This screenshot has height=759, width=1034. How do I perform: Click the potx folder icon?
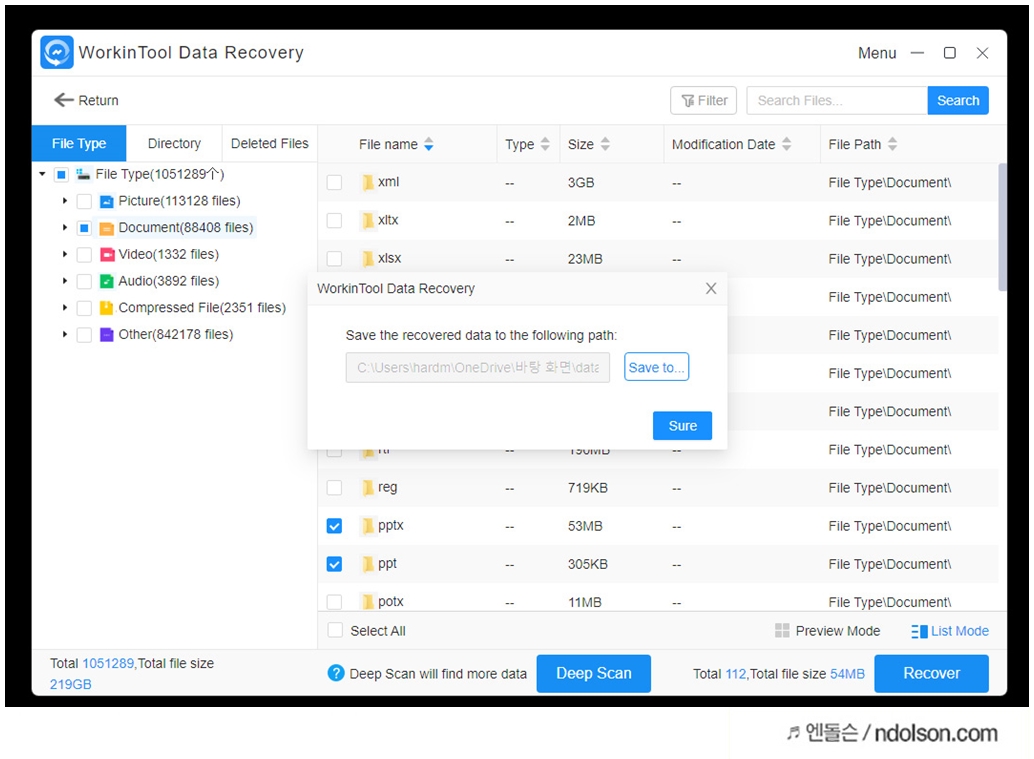[x=368, y=602]
